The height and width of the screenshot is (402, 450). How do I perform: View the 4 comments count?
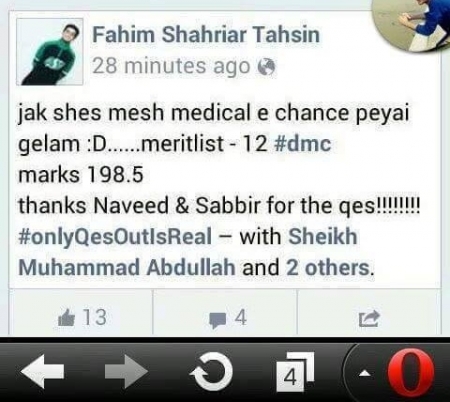(x=240, y=317)
